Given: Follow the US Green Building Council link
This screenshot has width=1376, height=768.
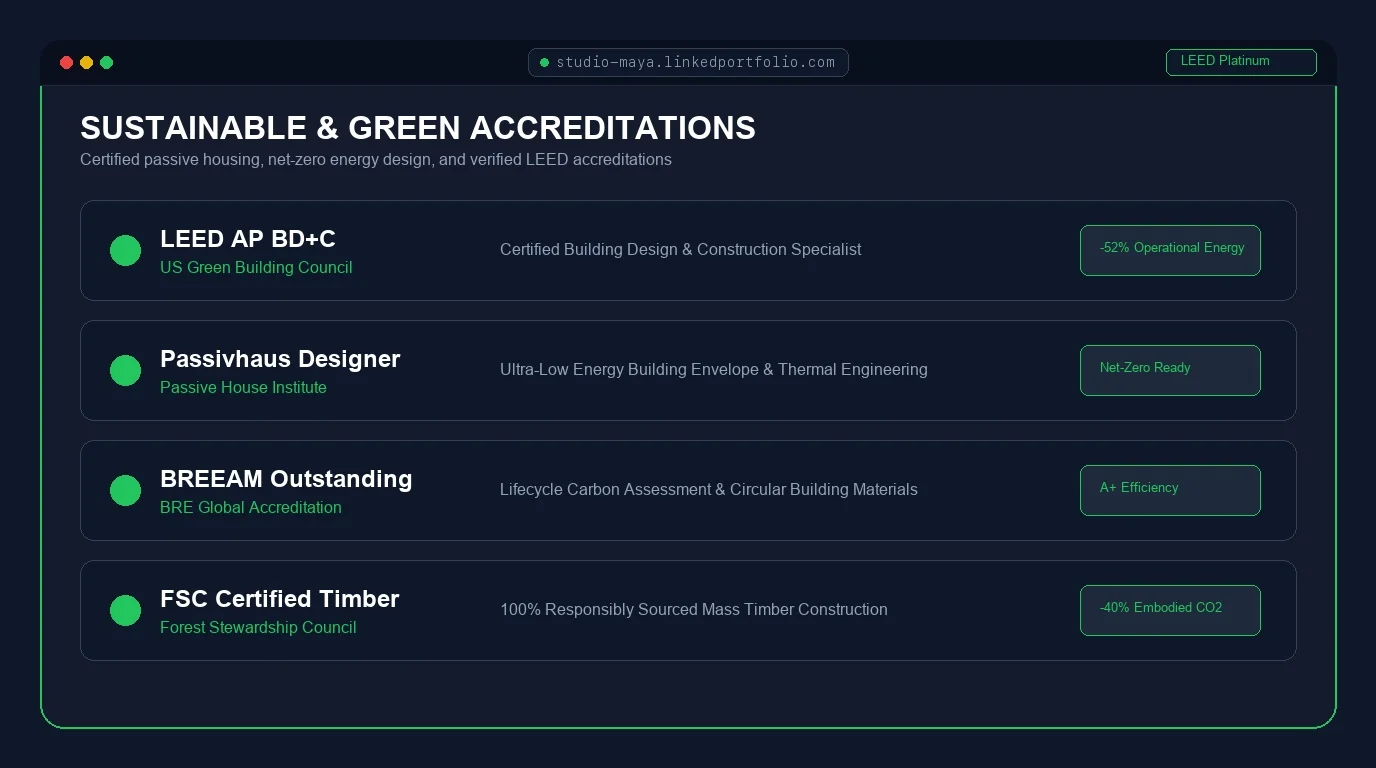Looking at the screenshot, I should (x=256, y=267).
